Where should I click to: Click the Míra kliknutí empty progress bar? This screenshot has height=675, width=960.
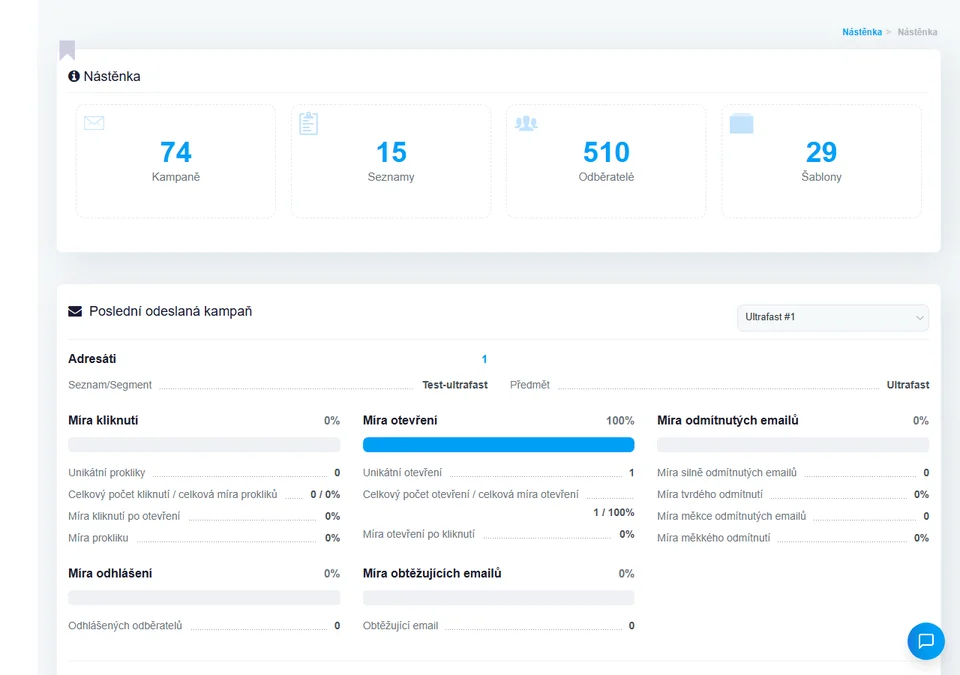click(x=204, y=445)
